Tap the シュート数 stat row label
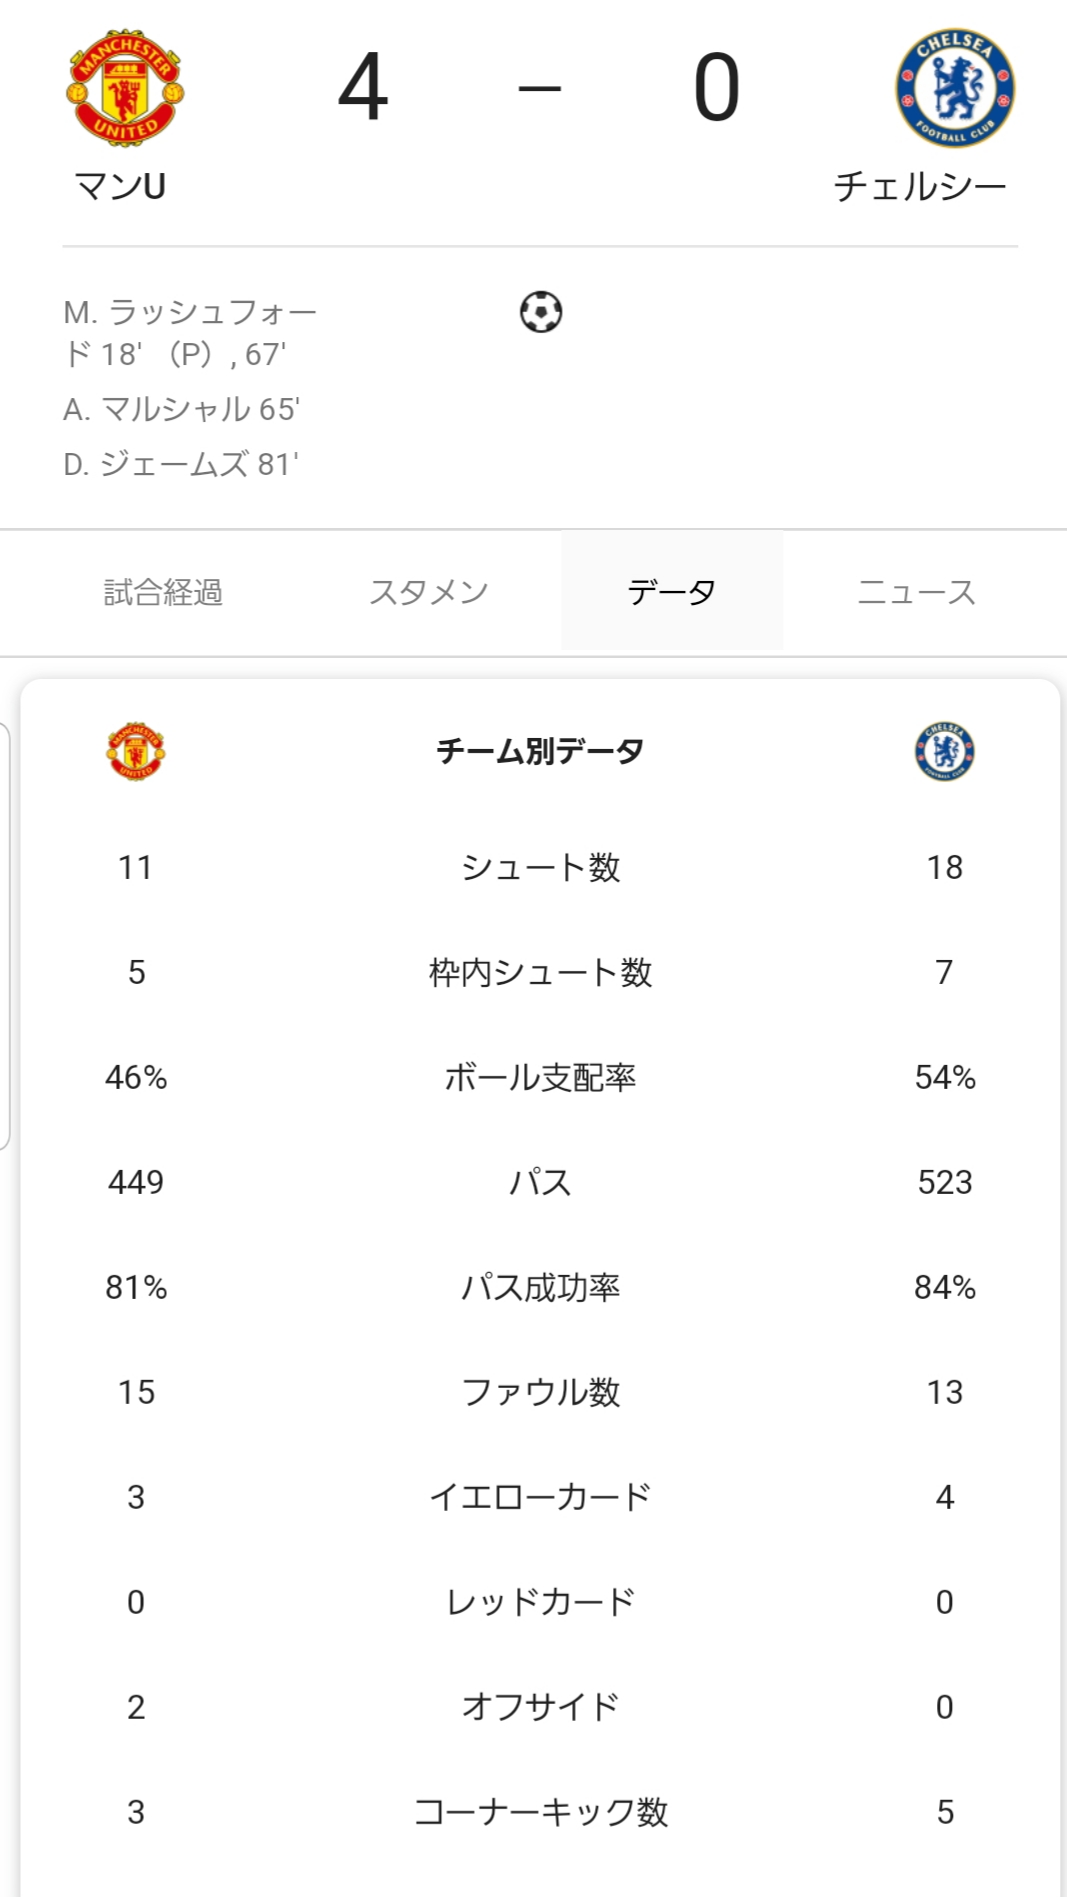 pyautogui.click(x=540, y=867)
